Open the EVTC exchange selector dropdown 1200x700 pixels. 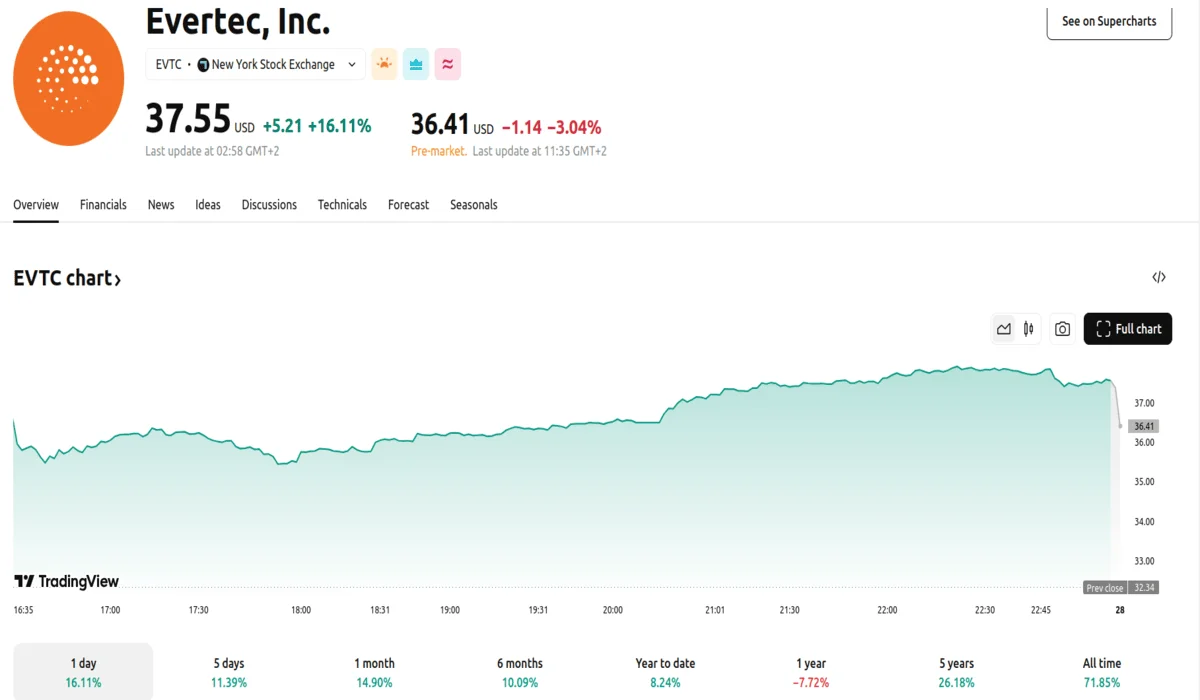click(x=255, y=64)
